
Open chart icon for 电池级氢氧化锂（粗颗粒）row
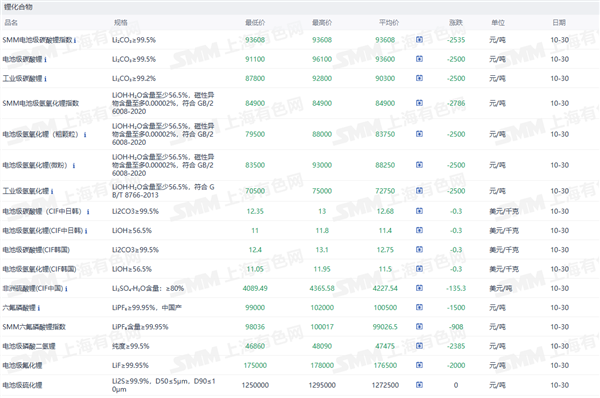coord(419,134)
